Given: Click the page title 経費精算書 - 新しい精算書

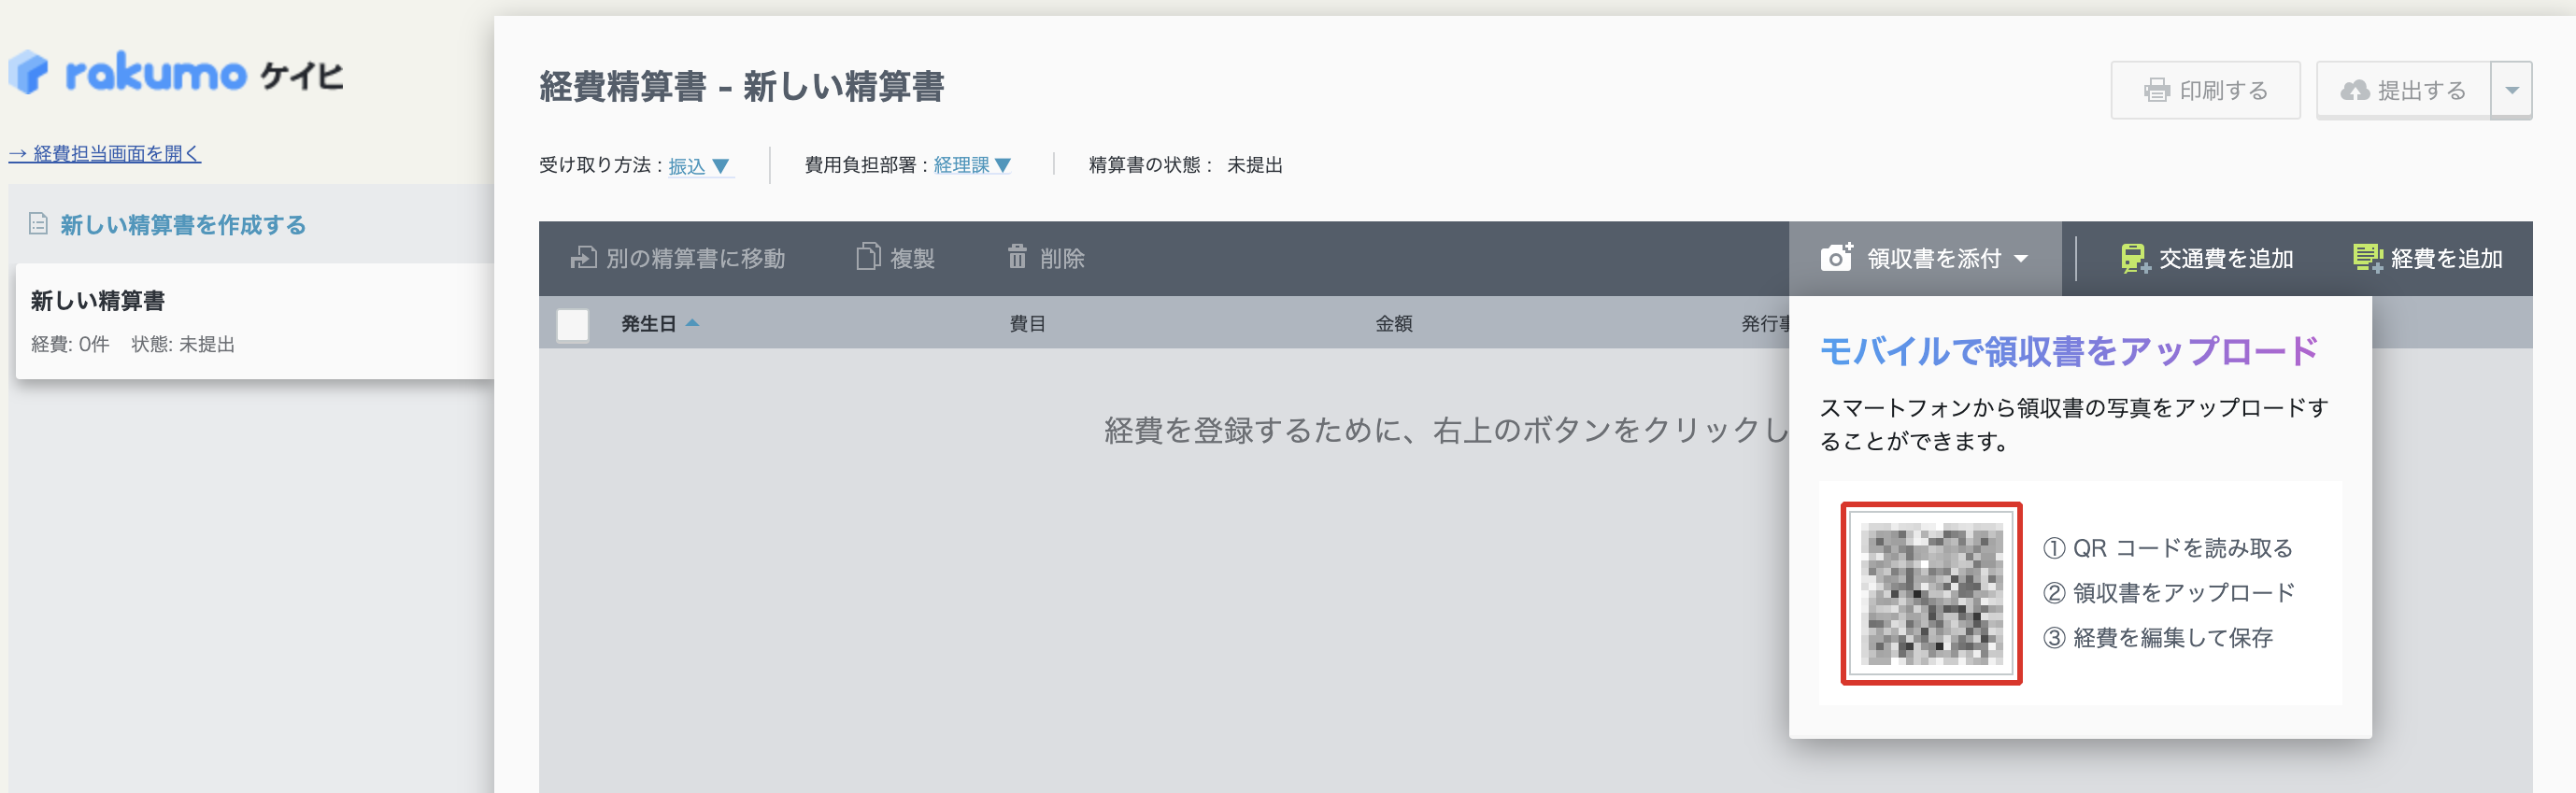Looking at the screenshot, I should click(x=741, y=87).
